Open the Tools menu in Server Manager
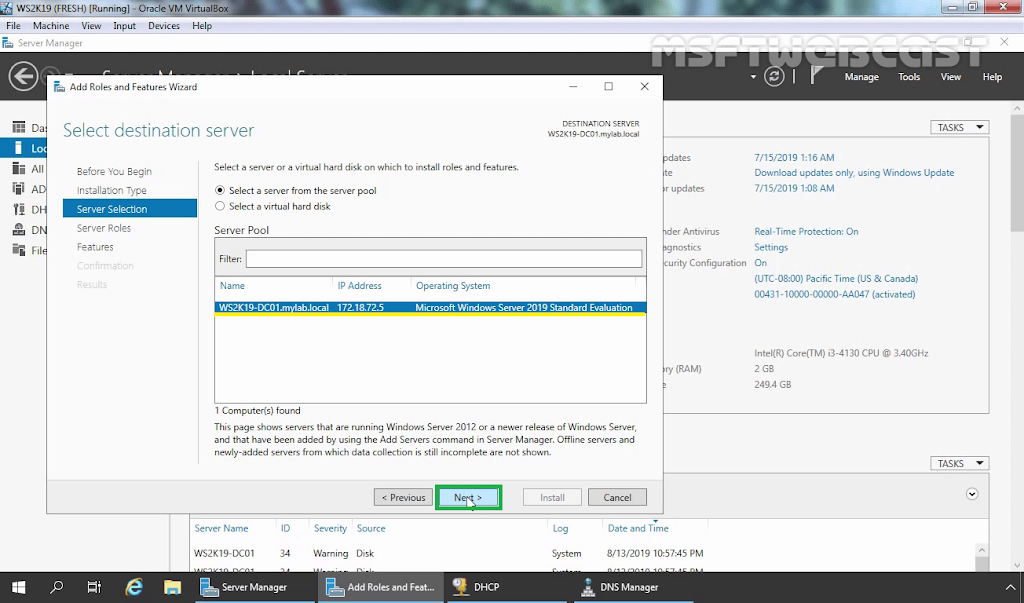The image size is (1024, 603). click(909, 76)
